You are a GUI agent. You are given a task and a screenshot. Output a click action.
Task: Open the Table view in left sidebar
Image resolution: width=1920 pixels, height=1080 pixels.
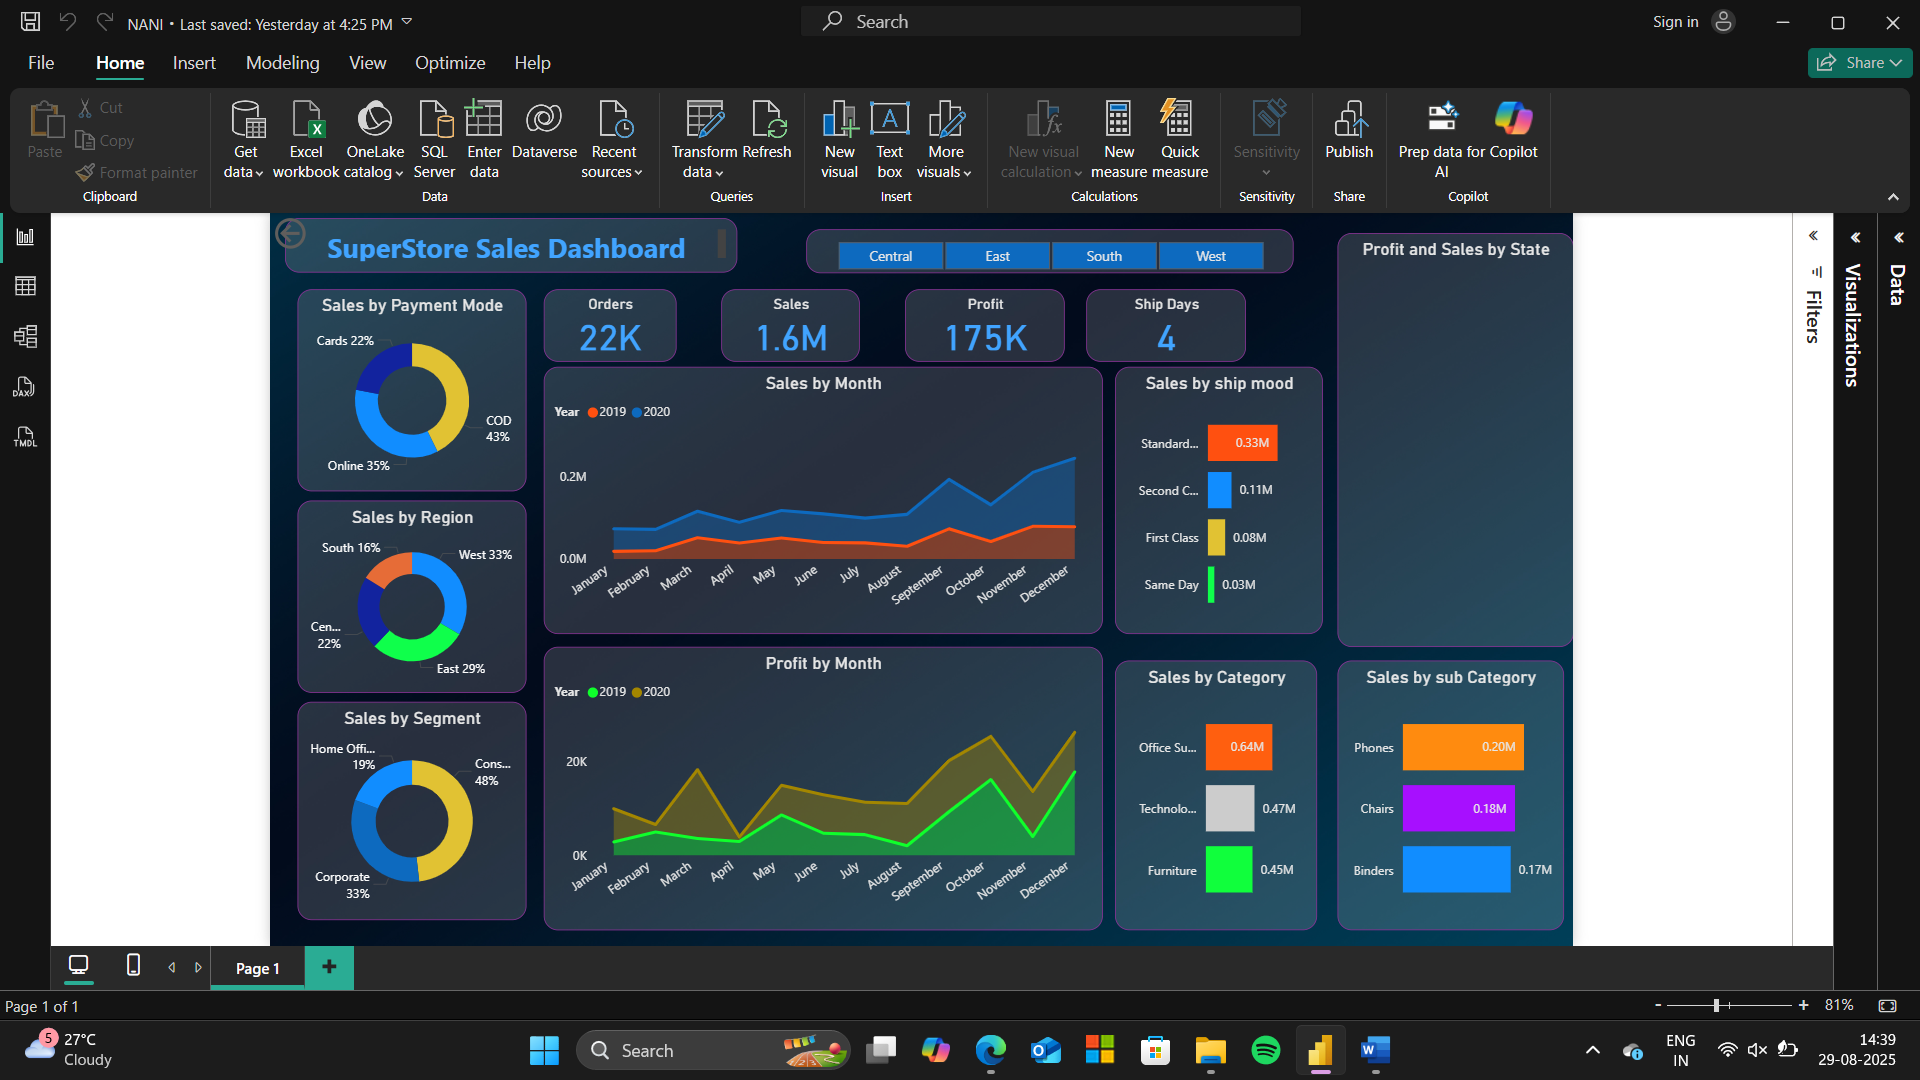point(25,286)
